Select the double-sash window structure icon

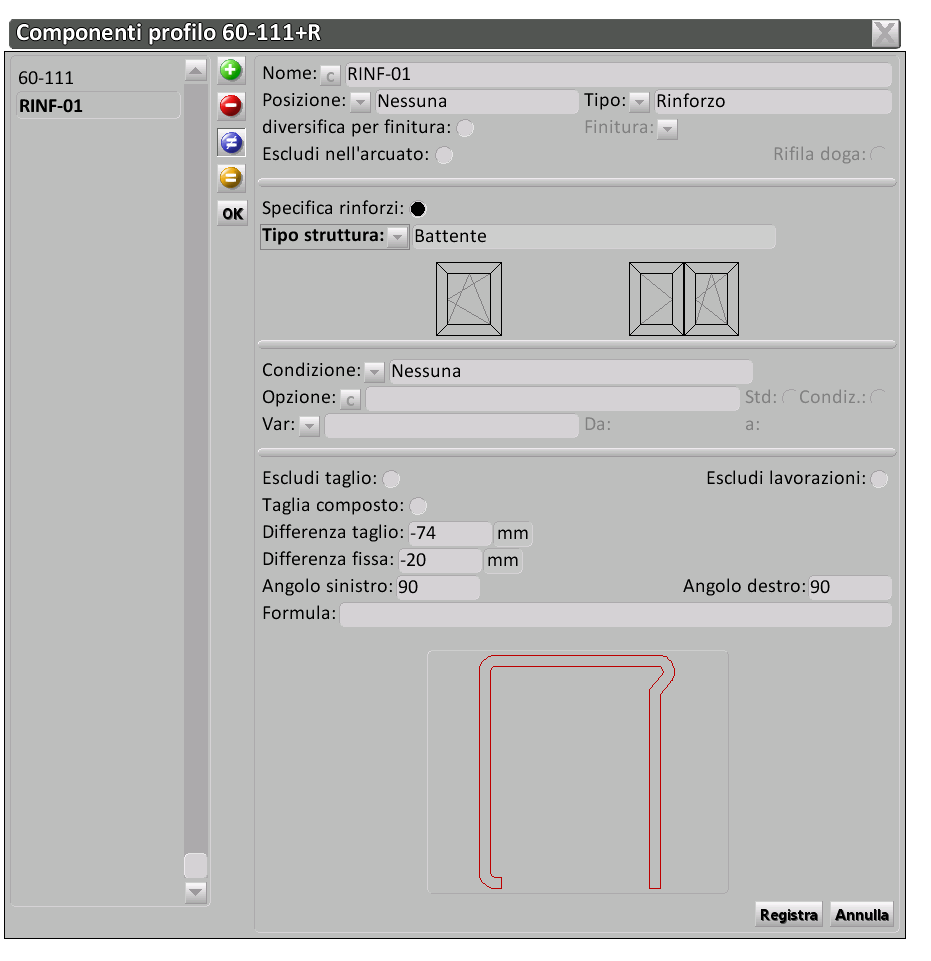(x=683, y=299)
